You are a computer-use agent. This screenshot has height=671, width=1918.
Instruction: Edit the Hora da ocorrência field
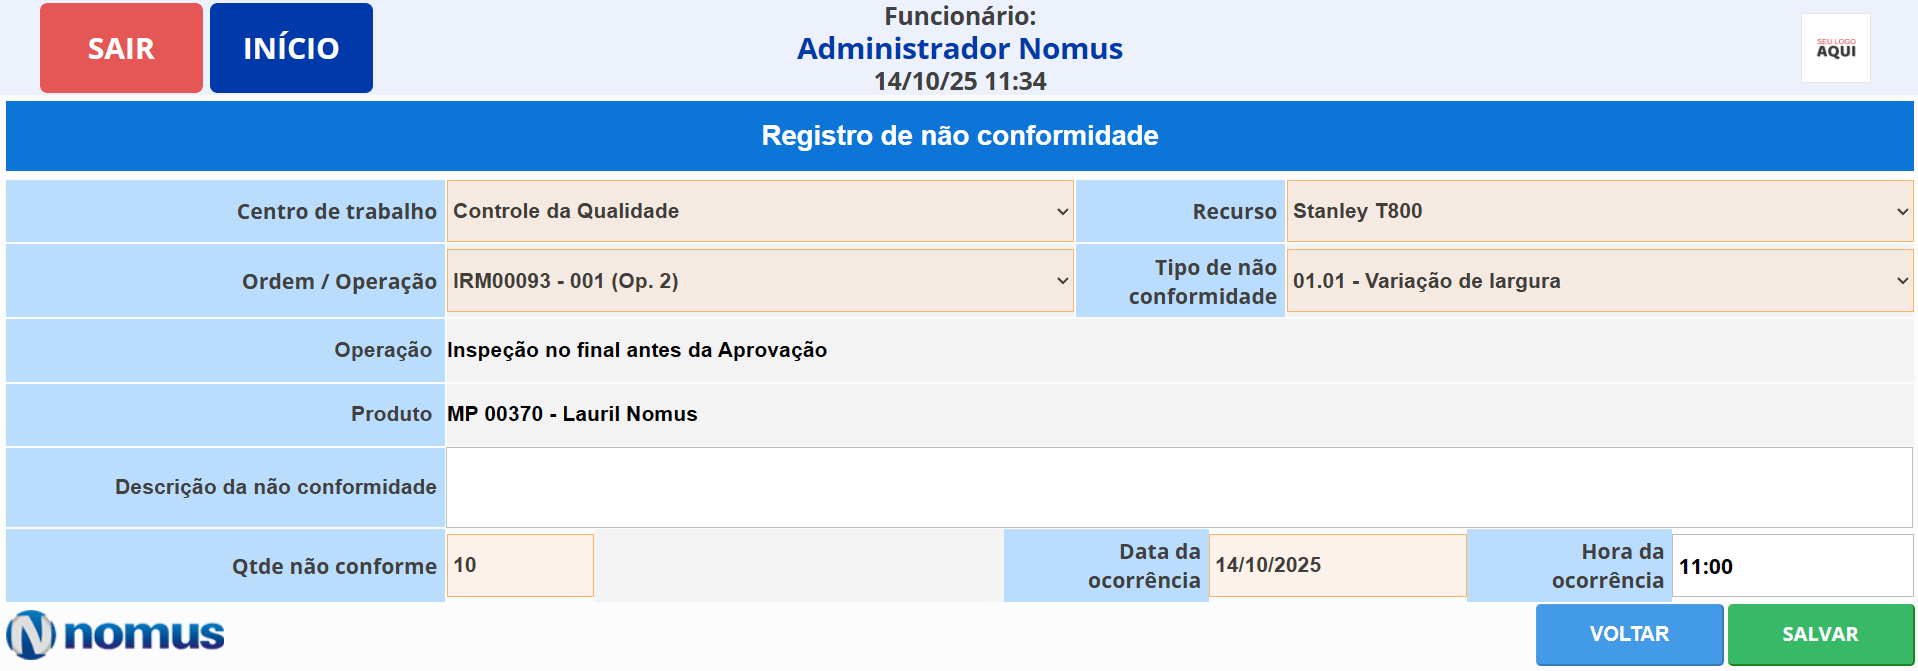point(1791,566)
